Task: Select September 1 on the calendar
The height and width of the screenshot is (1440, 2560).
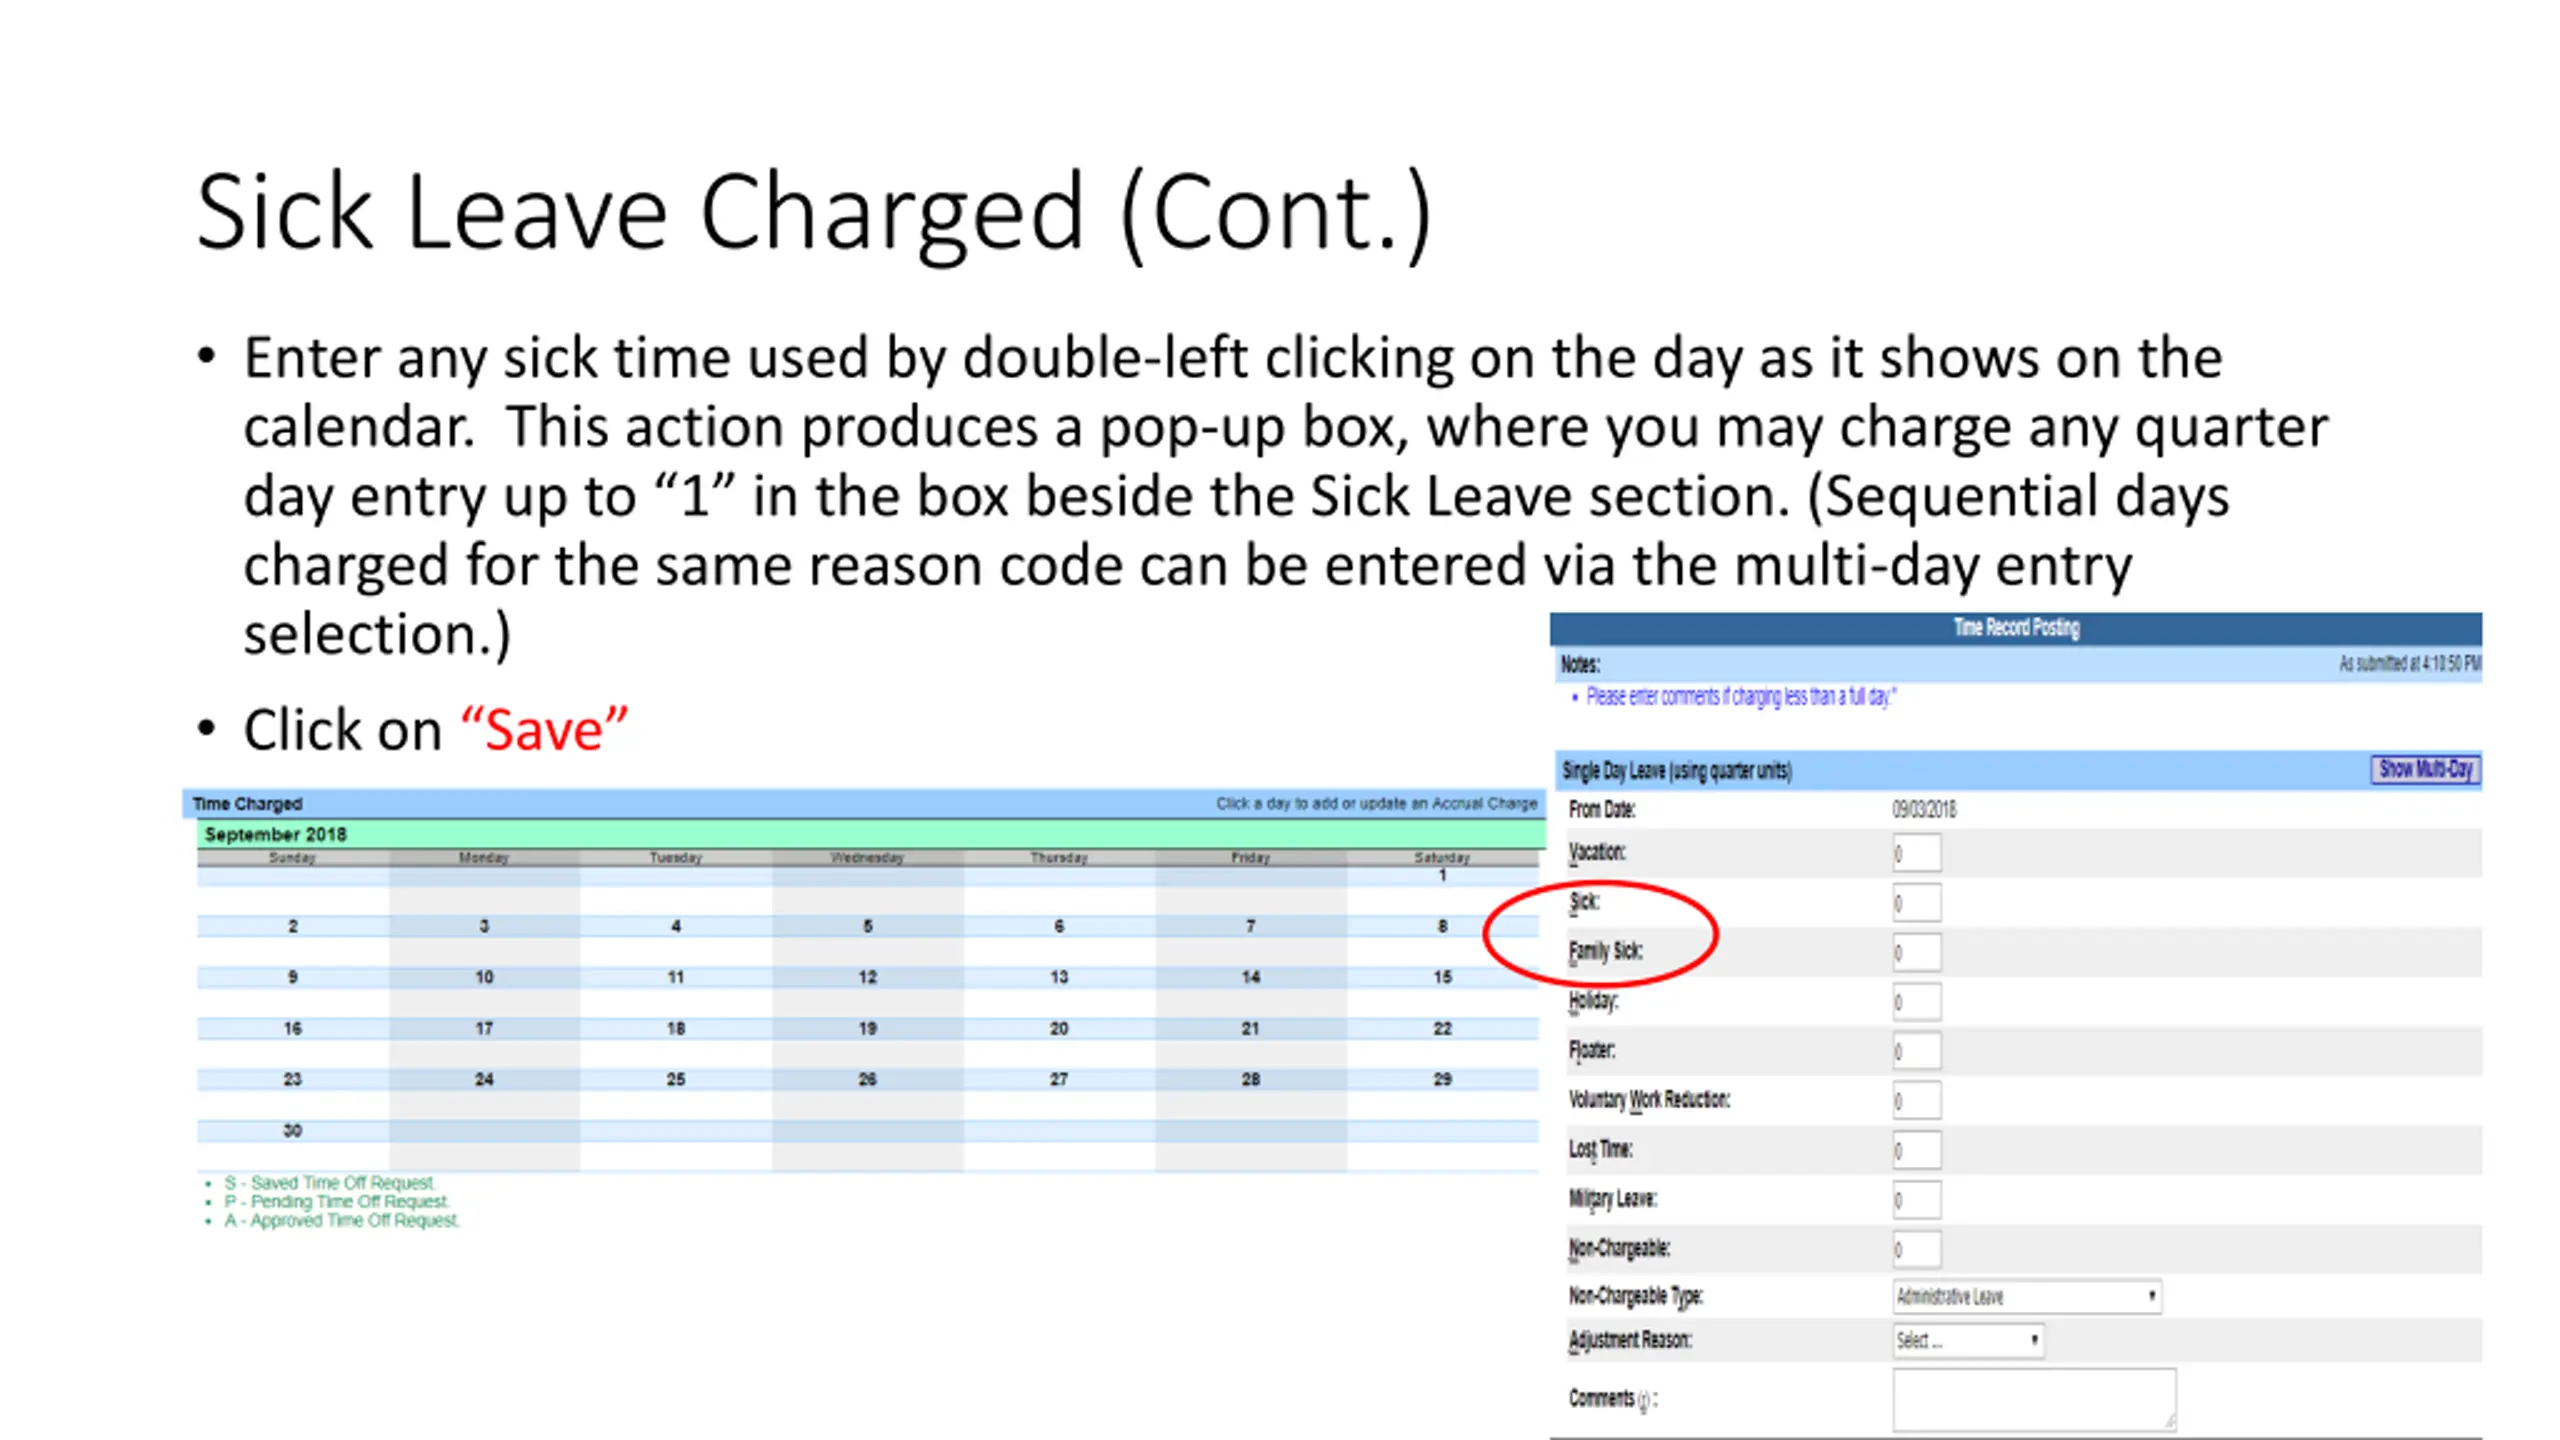Action: coord(1442,875)
